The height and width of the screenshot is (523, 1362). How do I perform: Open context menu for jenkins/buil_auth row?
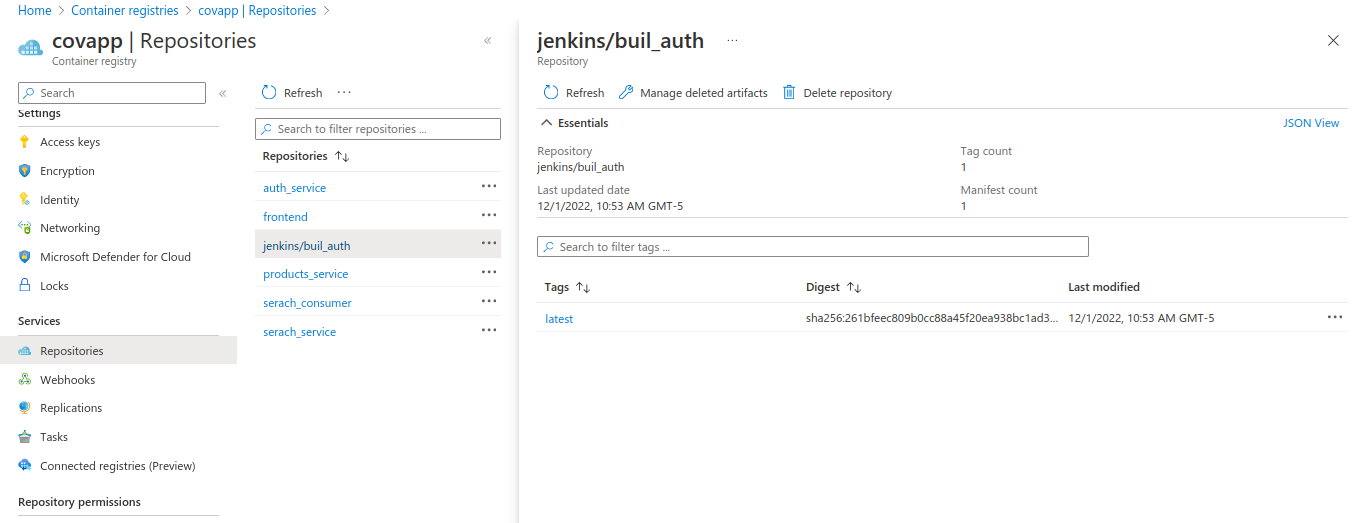coord(489,243)
